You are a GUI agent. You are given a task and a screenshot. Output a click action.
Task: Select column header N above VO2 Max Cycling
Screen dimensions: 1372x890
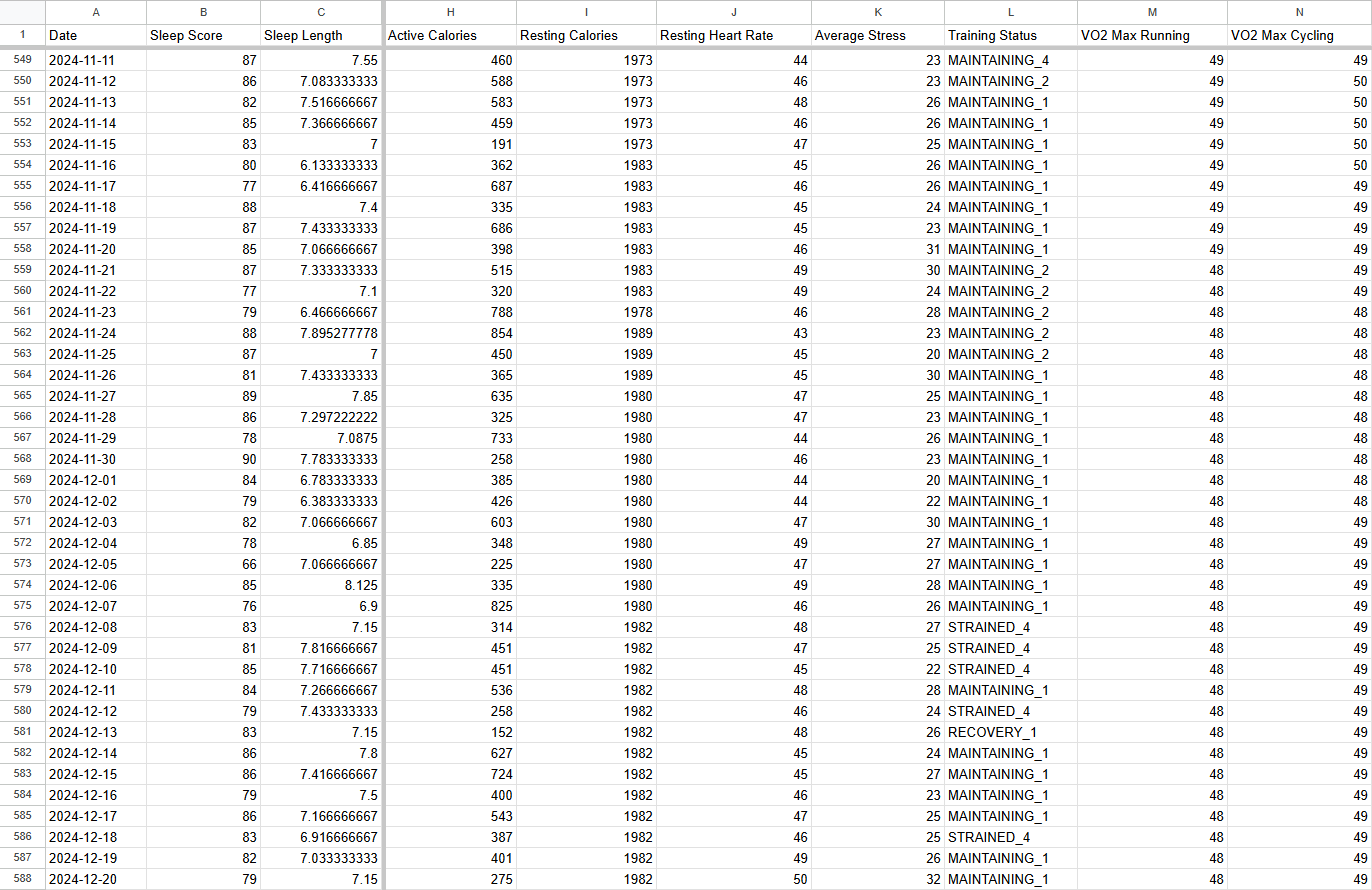click(x=1299, y=12)
